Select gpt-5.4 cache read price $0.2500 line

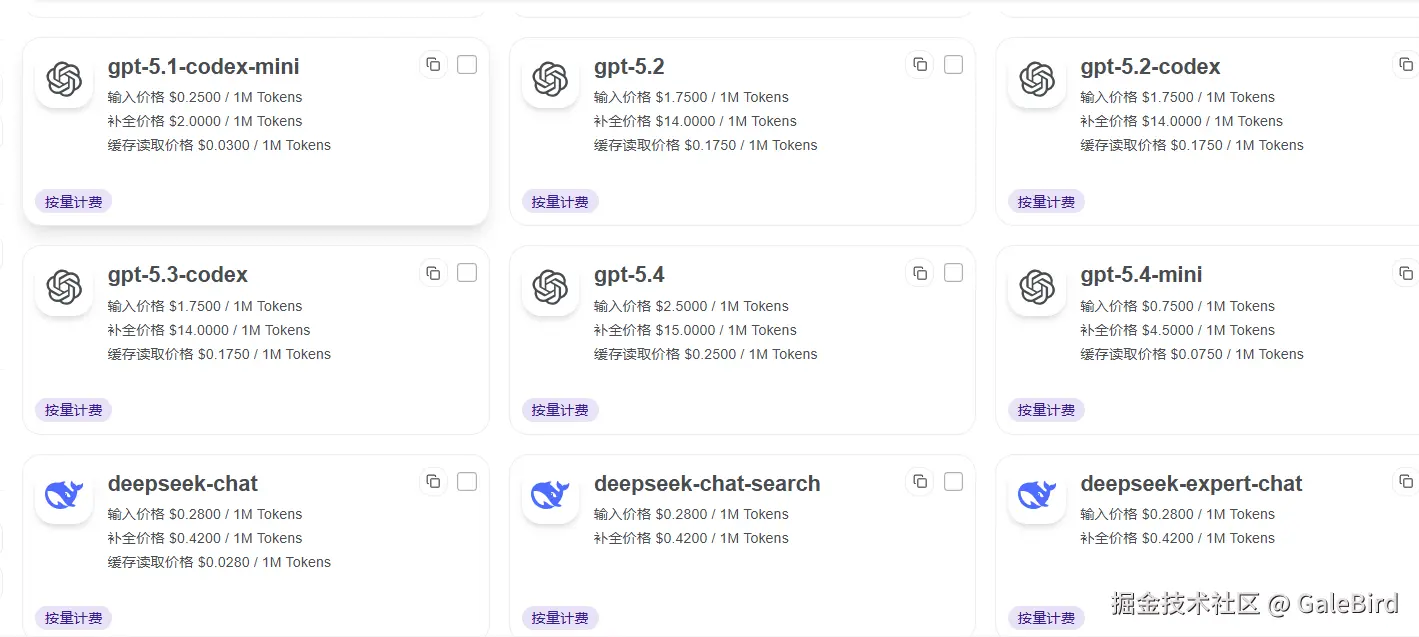(706, 354)
